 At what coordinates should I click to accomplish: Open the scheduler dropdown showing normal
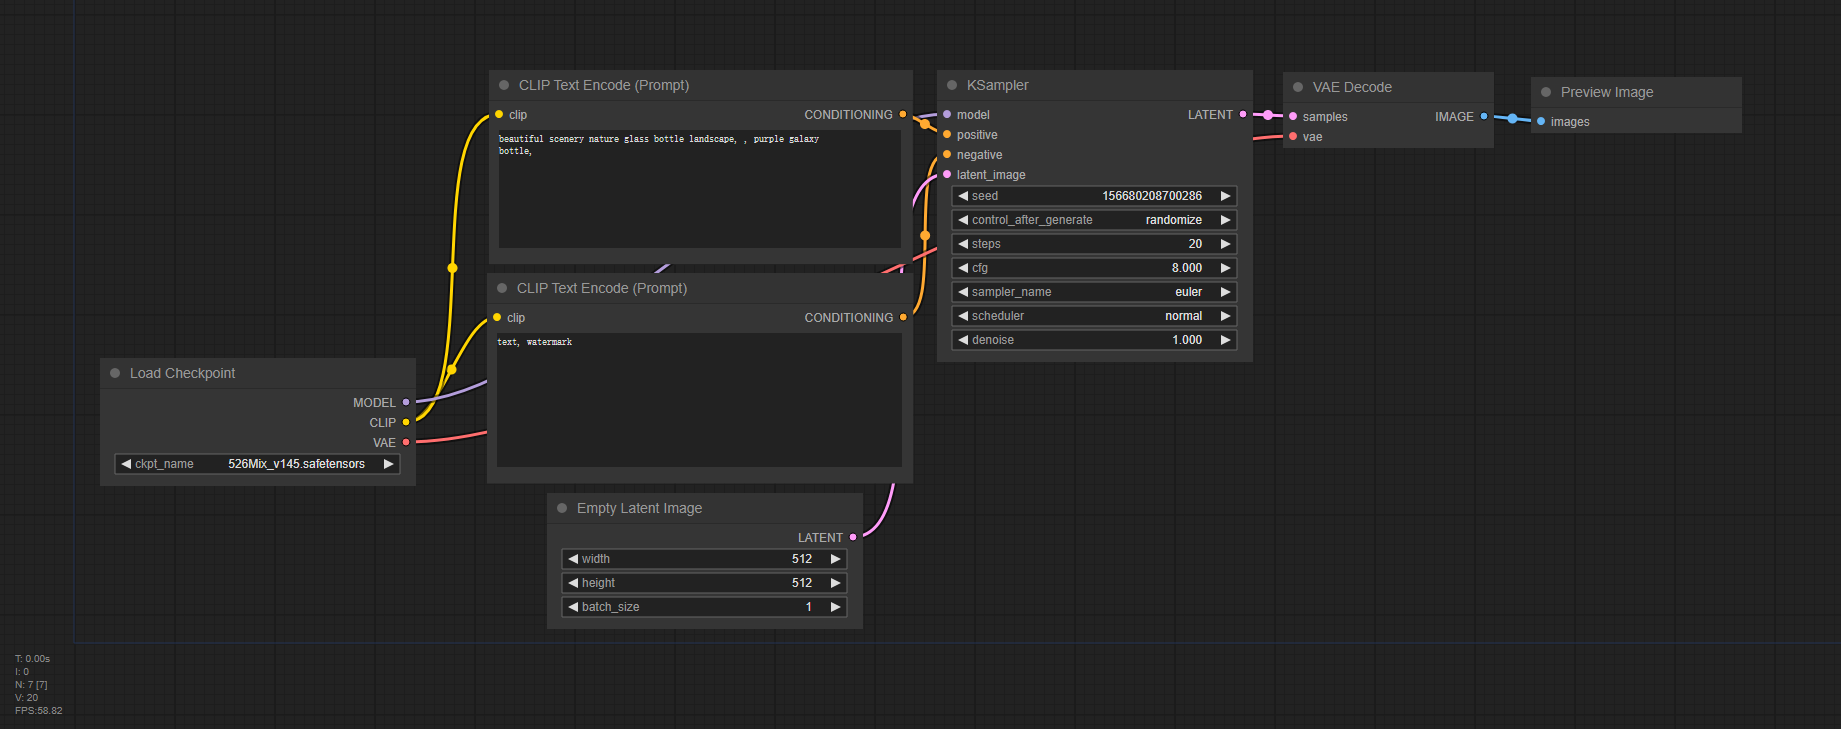pyautogui.click(x=1094, y=316)
